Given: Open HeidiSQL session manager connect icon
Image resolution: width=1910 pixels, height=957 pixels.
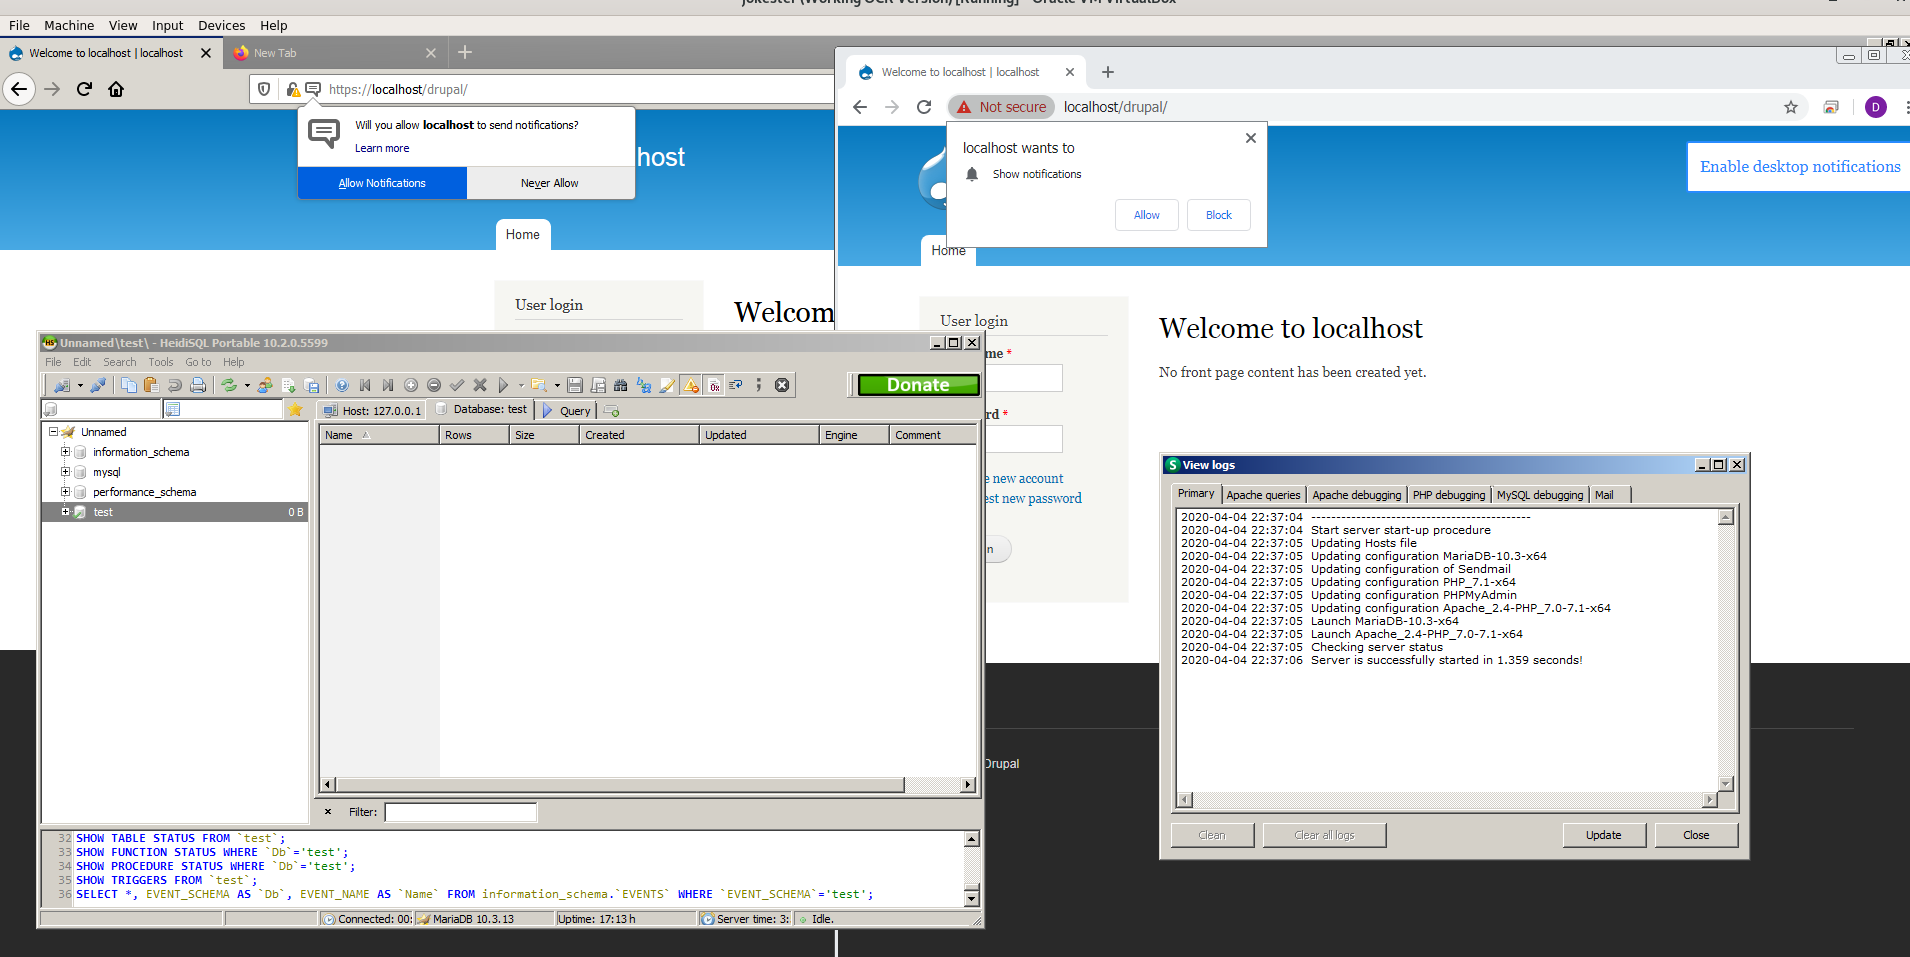Looking at the screenshot, I should (x=62, y=385).
